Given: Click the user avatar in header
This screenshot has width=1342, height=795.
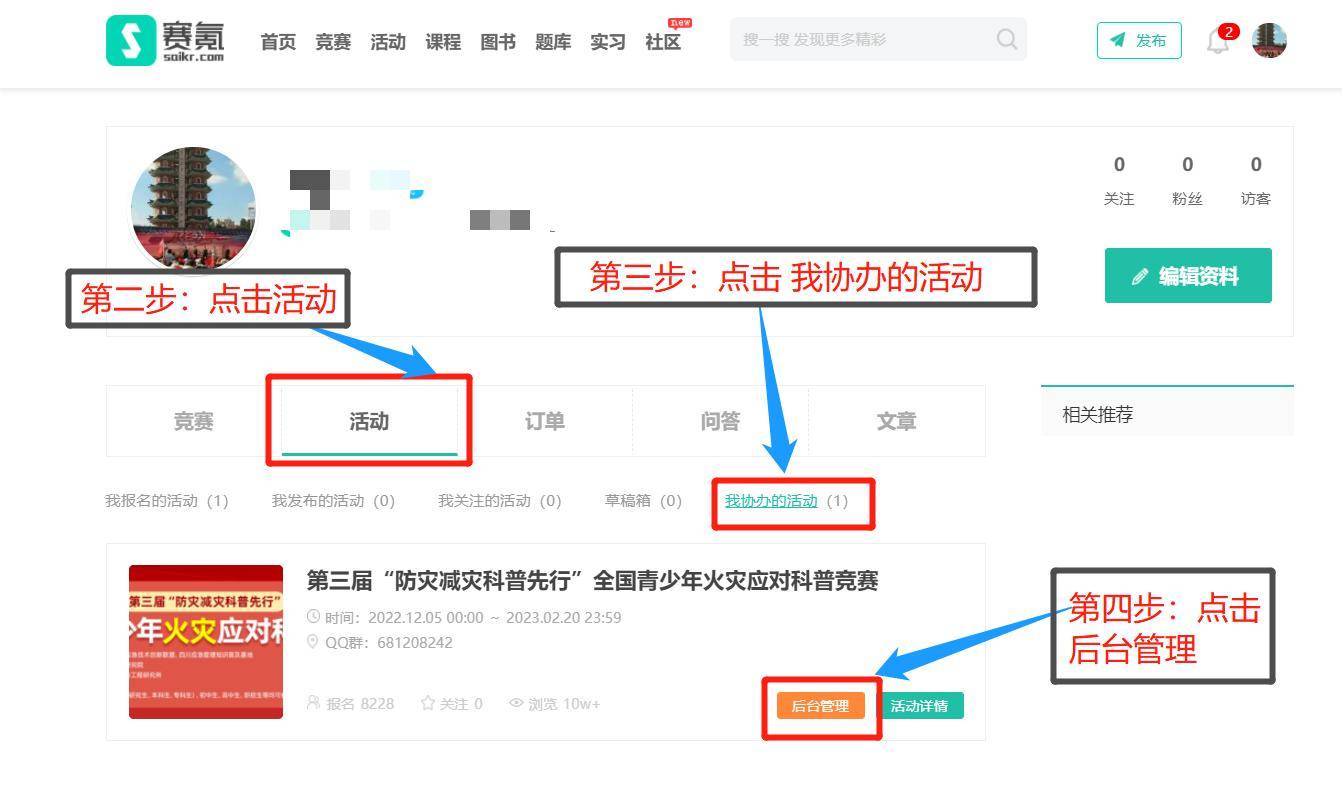Looking at the screenshot, I should [x=1269, y=40].
